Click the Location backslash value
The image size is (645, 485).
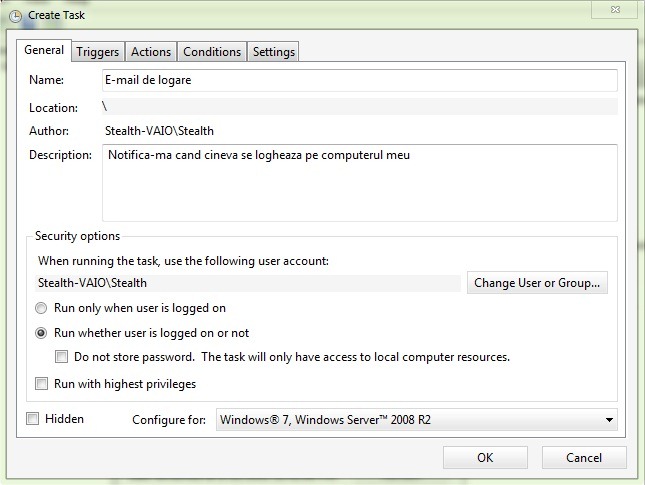104,107
